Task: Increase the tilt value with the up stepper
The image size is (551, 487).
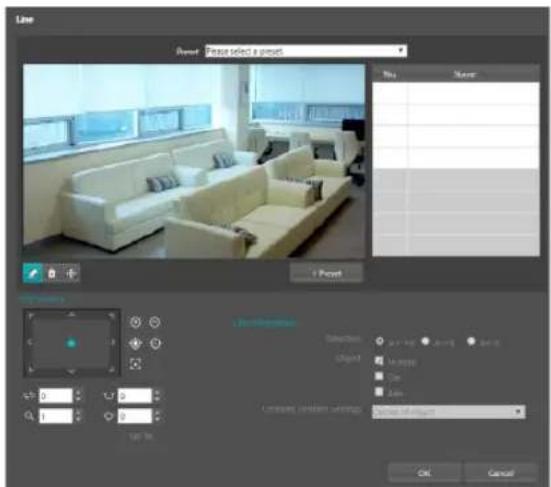Action: (x=157, y=393)
